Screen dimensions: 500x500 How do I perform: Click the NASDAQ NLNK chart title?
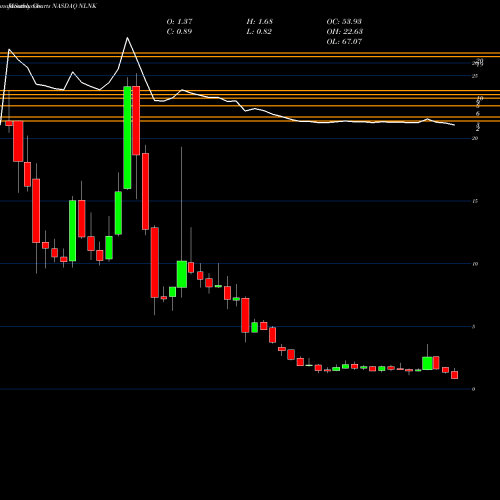(x=74, y=6)
